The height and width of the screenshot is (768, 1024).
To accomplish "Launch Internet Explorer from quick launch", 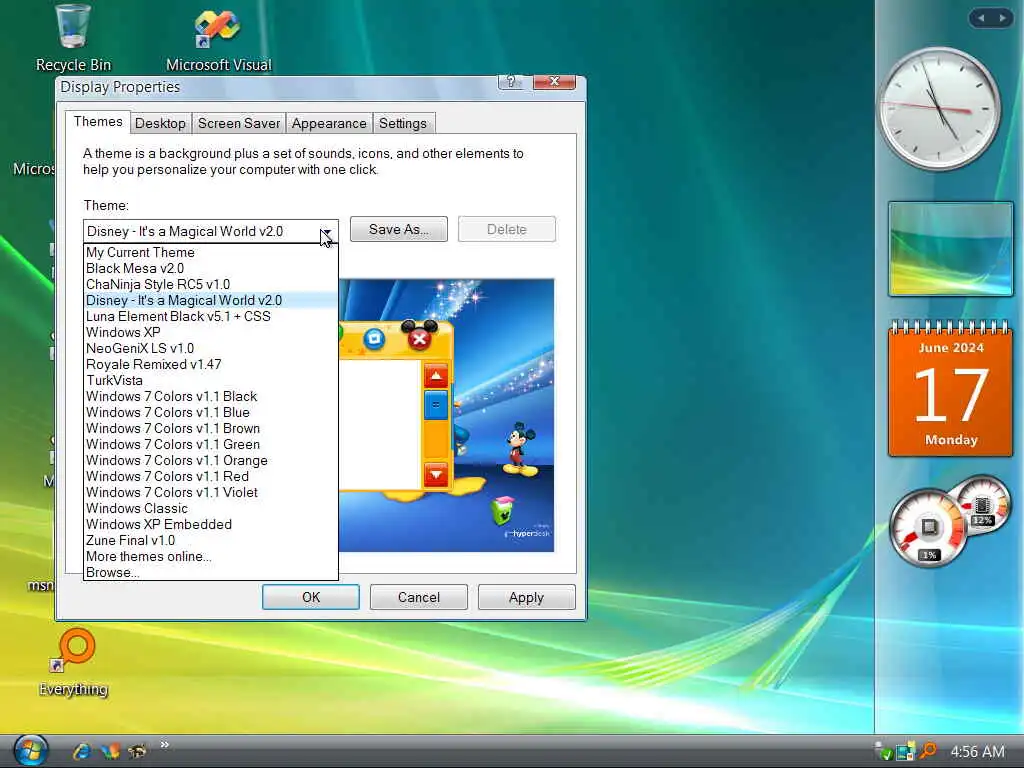I will (82, 751).
